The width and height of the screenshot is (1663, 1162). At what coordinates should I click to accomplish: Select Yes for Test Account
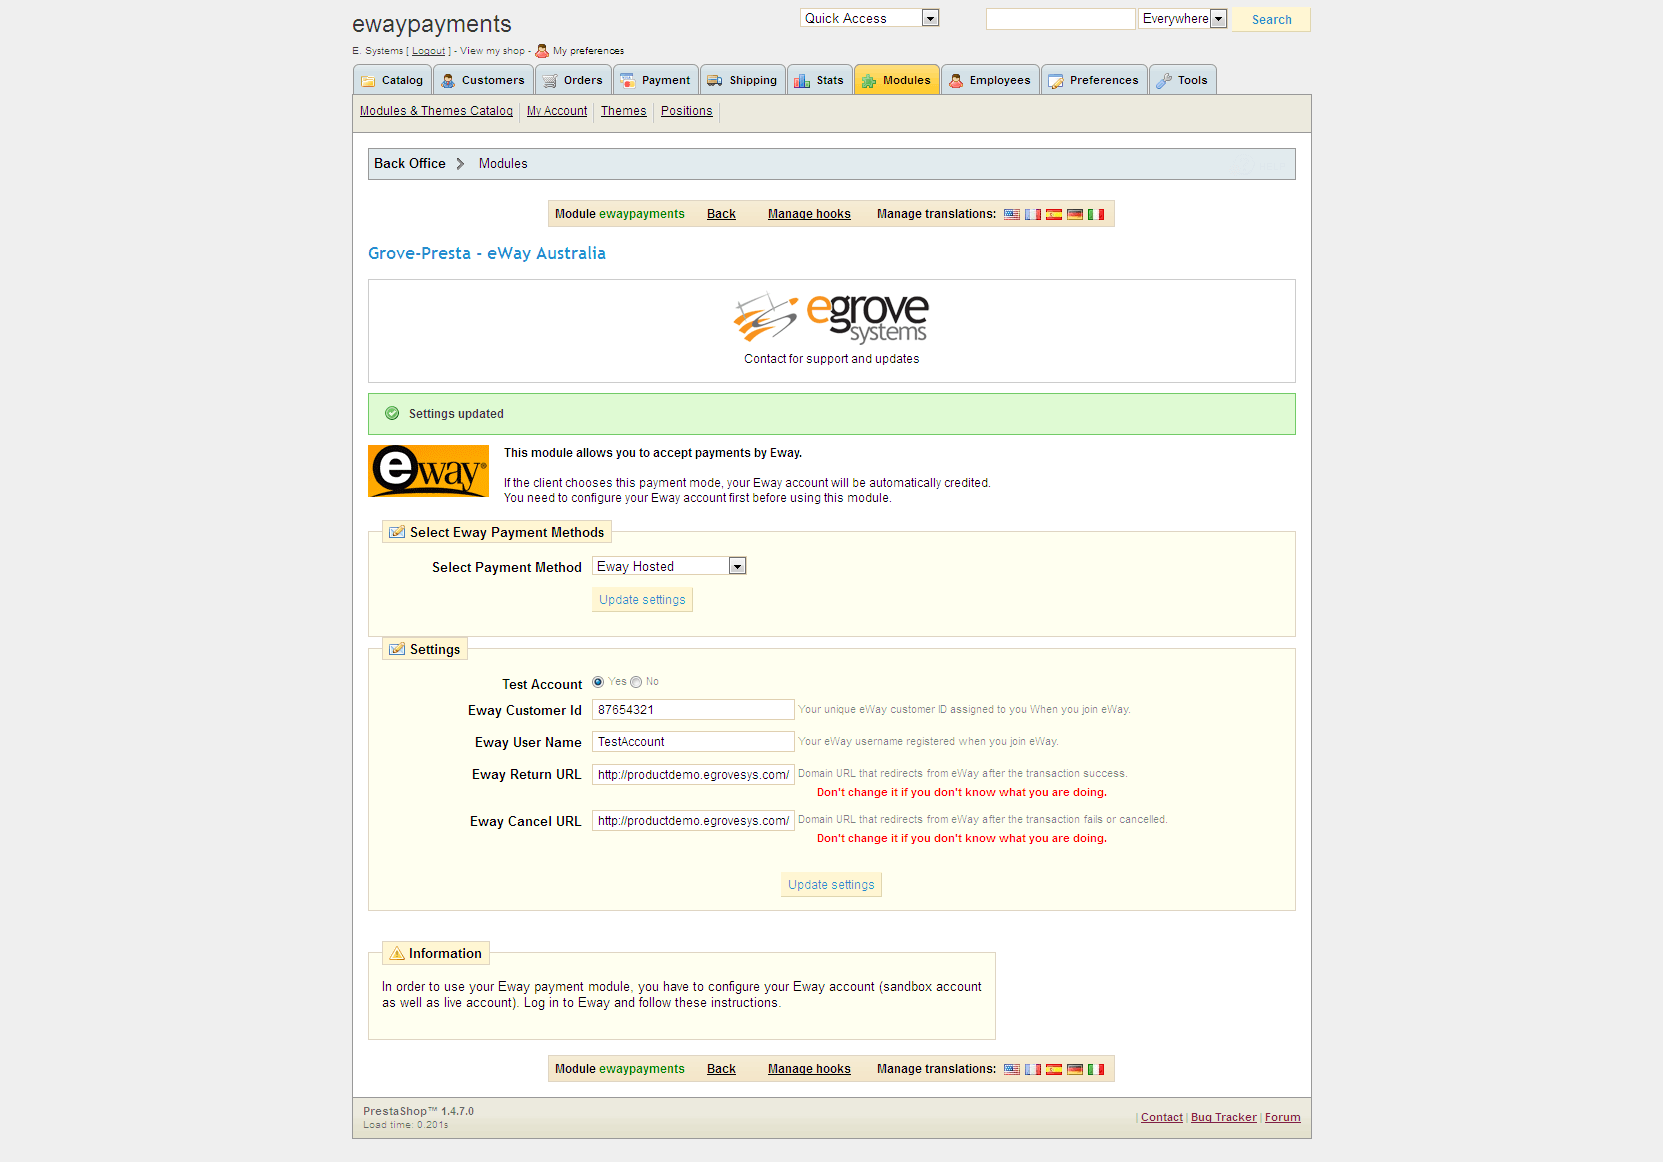(x=599, y=681)
